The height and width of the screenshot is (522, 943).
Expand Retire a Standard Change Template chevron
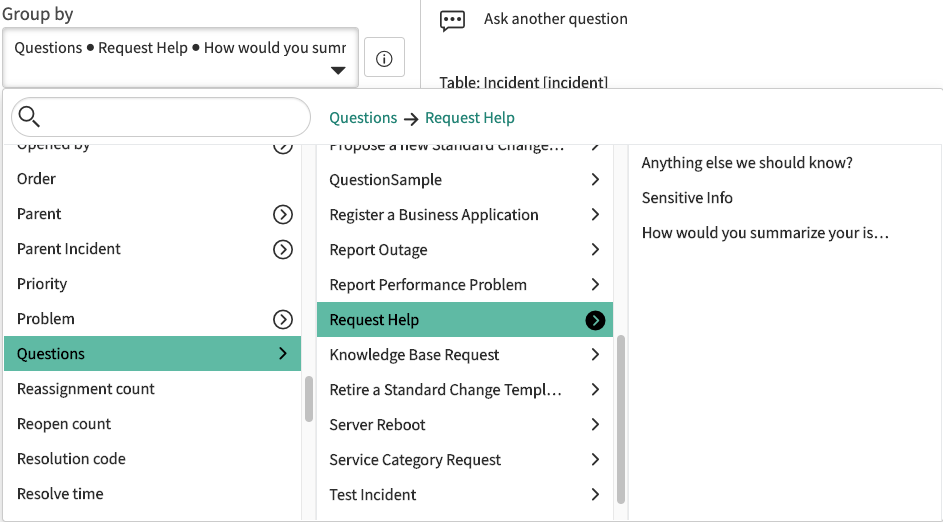[595, 390]
